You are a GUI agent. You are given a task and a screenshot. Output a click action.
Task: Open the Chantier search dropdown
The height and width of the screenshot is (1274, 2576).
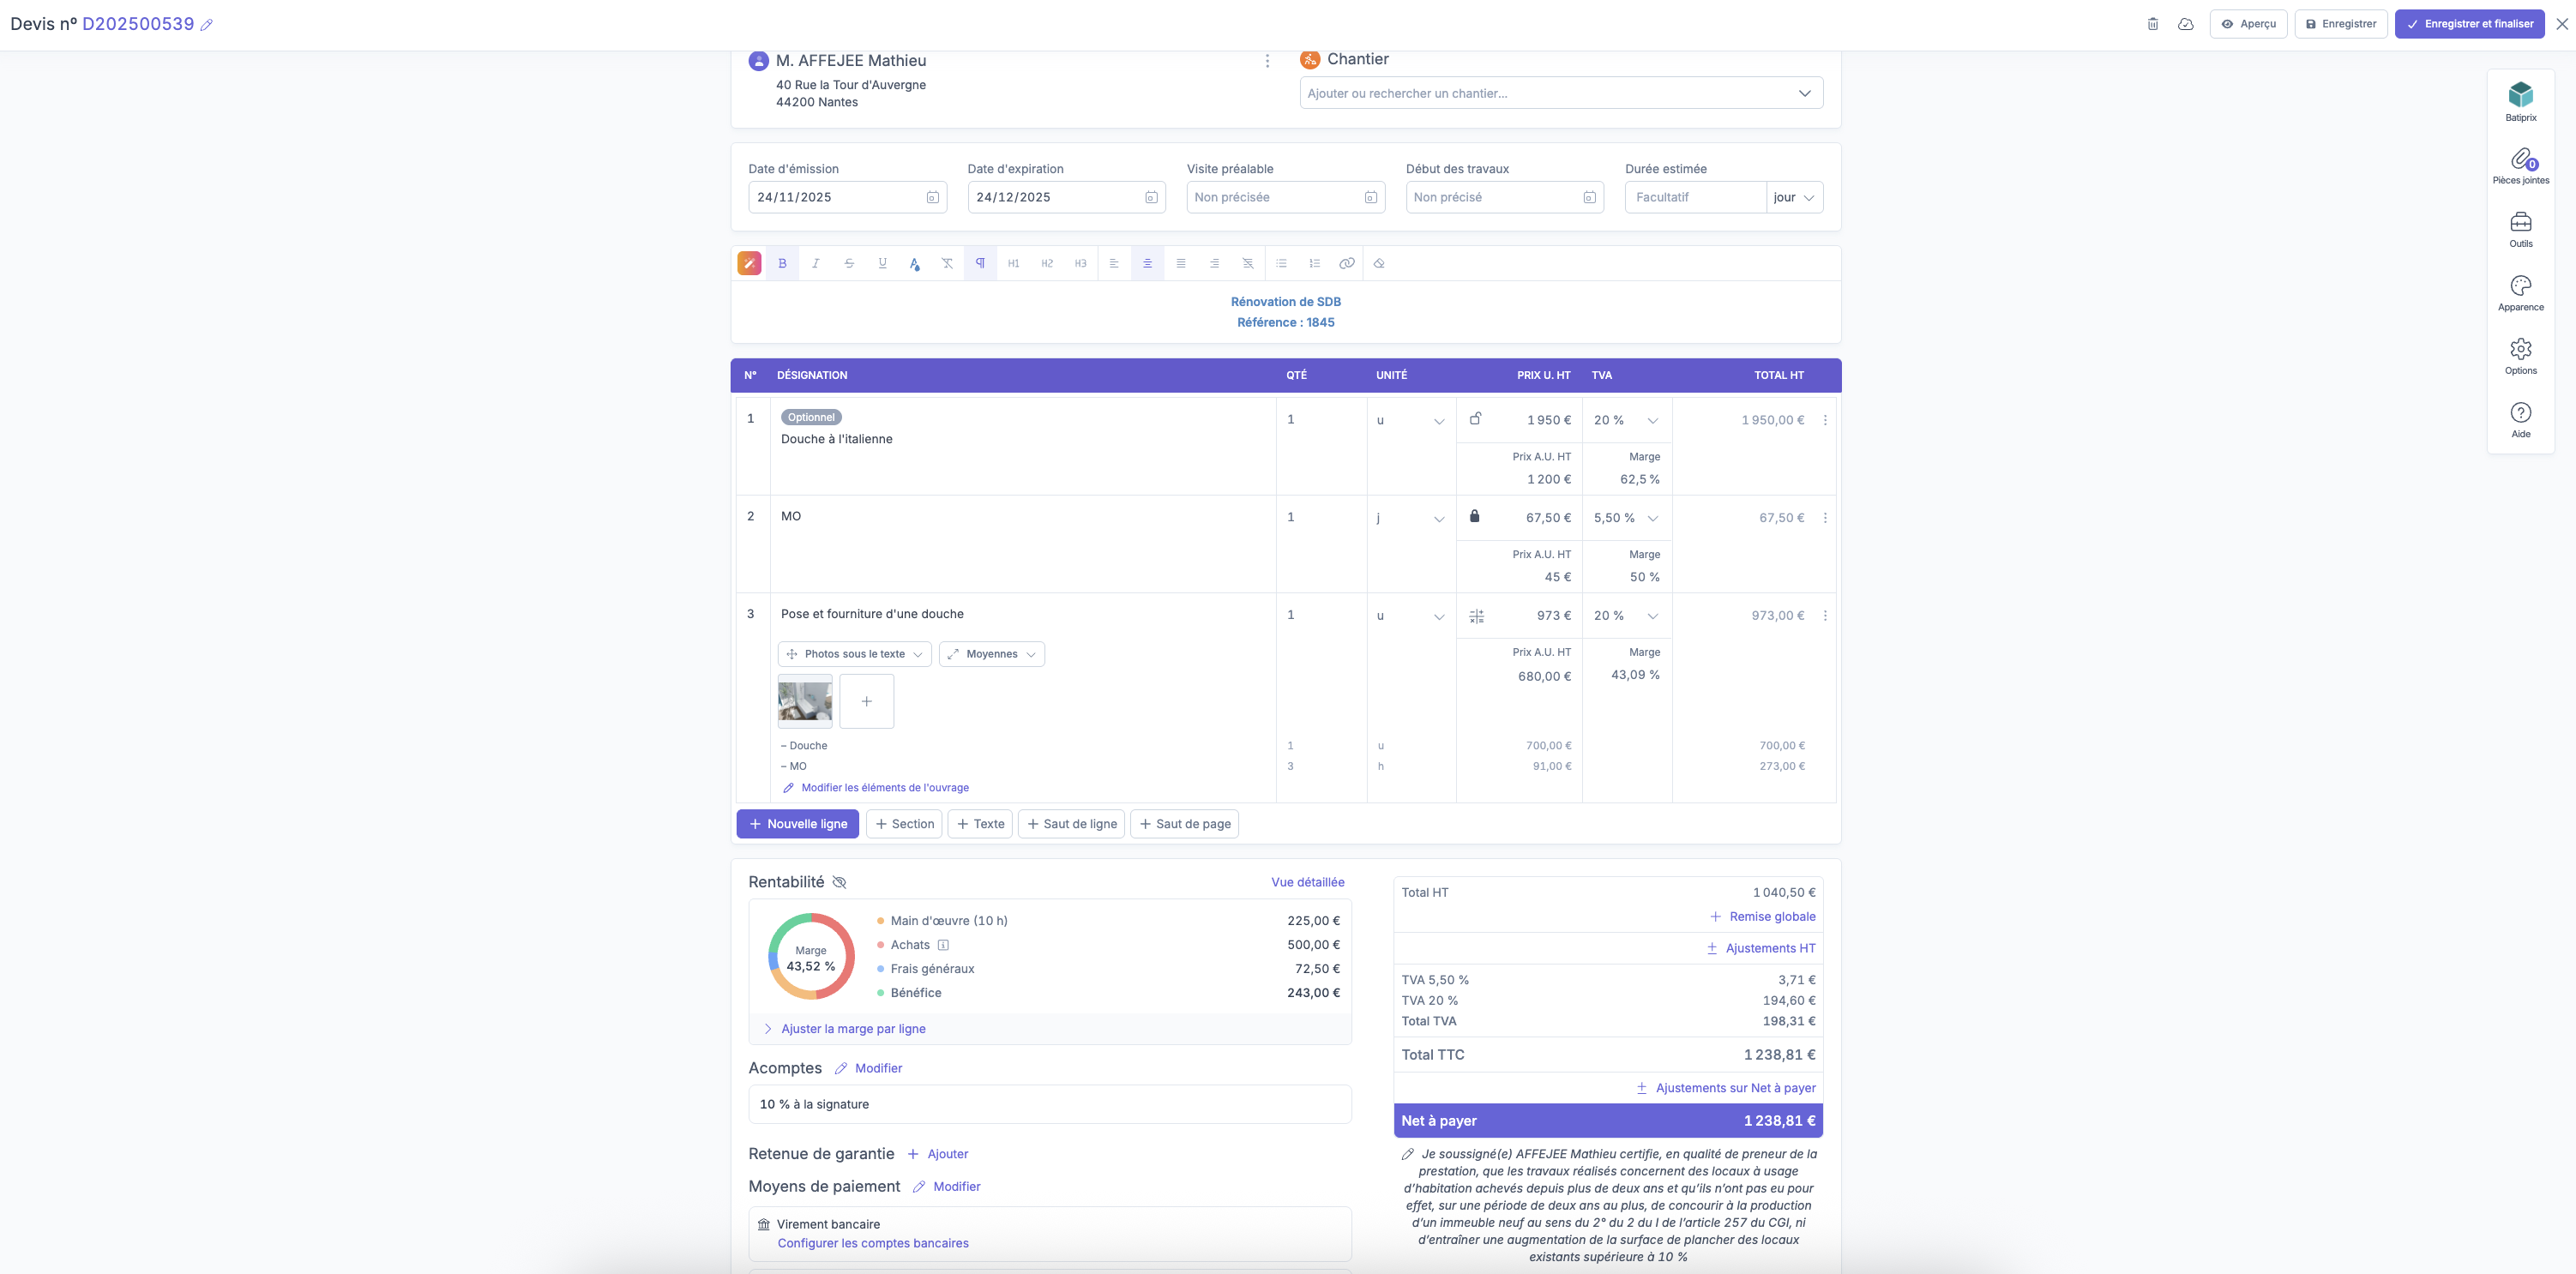coord(1560,93)
